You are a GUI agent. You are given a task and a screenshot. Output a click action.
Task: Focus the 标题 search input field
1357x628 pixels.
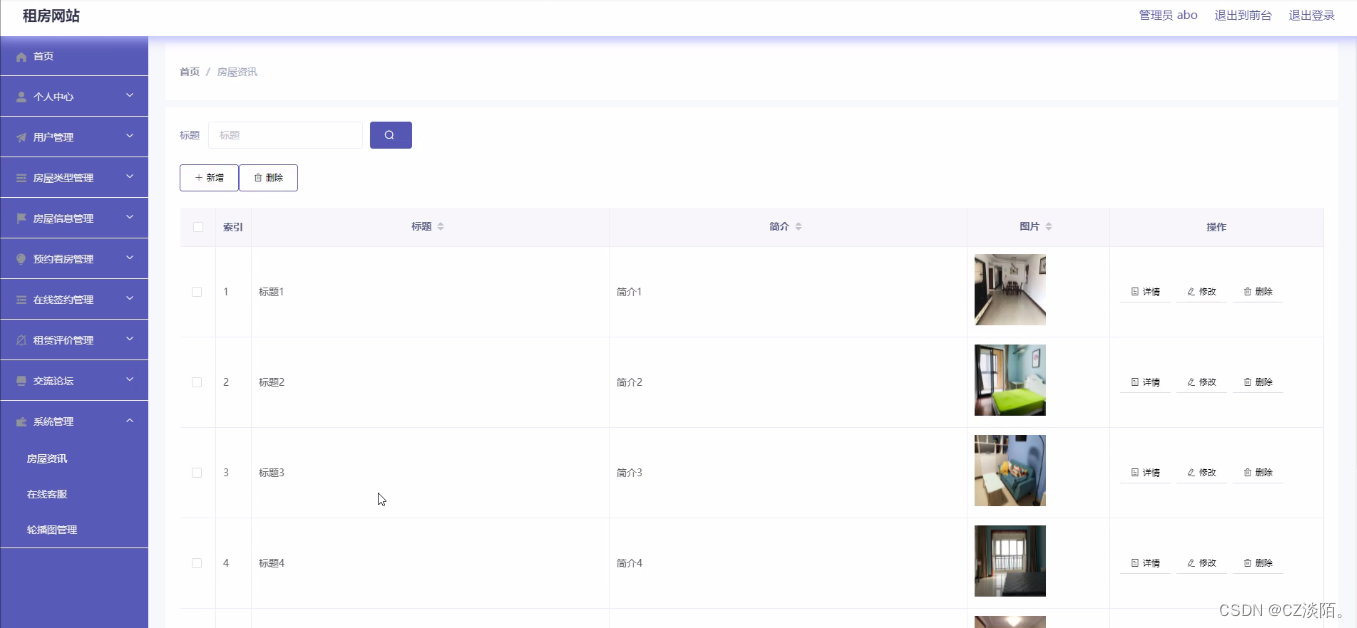coord(285,135)
